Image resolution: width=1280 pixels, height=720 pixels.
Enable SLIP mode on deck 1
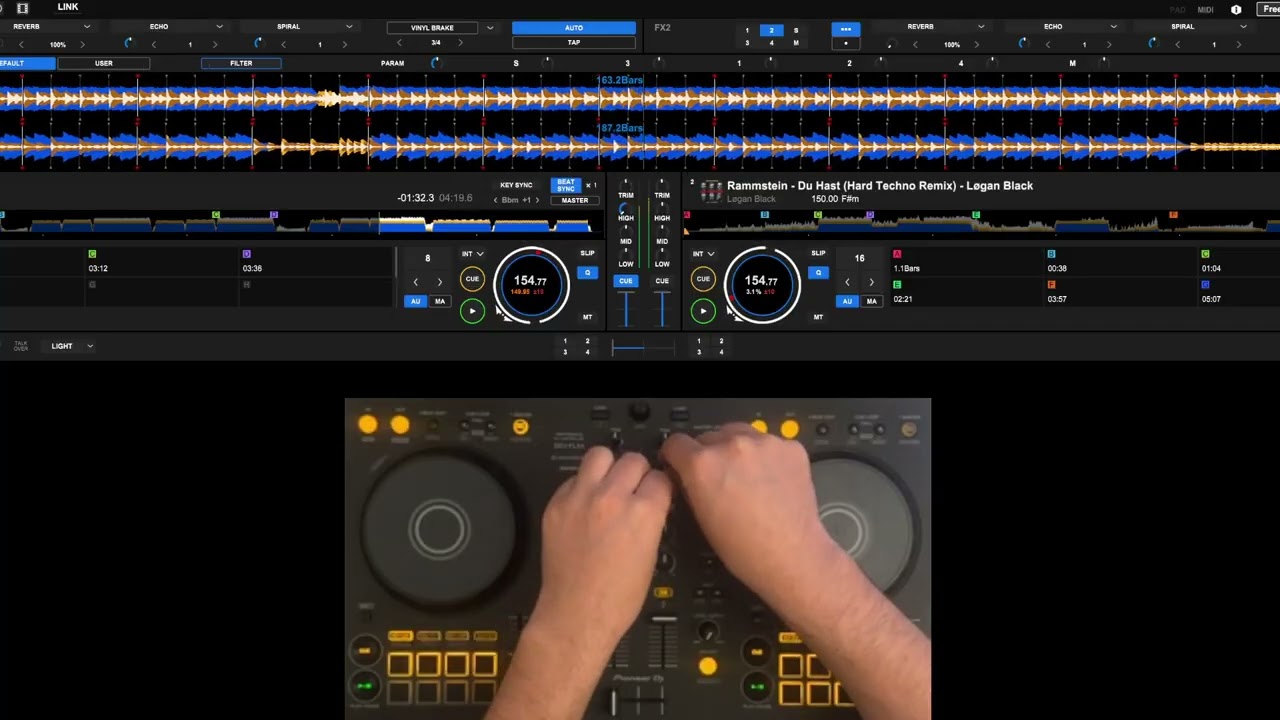587,254
